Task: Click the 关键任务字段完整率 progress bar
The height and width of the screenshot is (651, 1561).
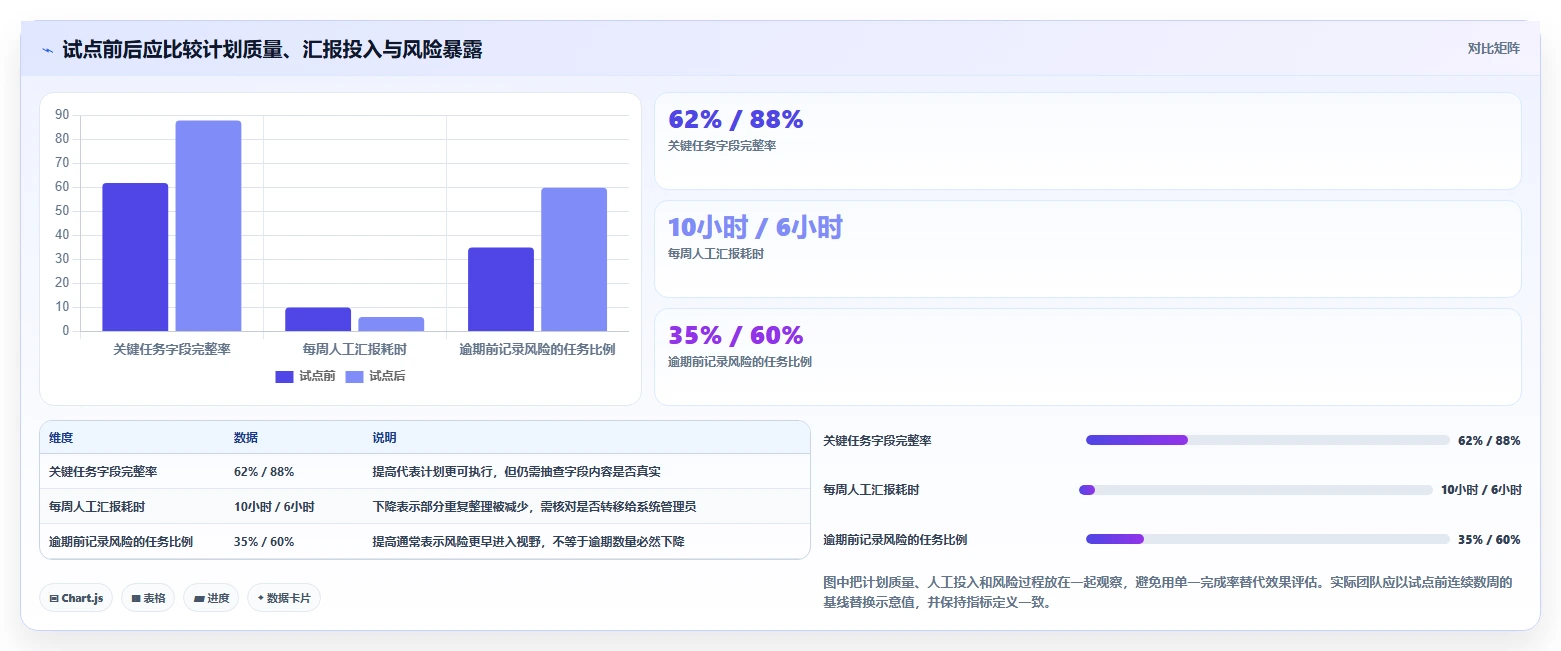Action: click(x=1267, y=440)
